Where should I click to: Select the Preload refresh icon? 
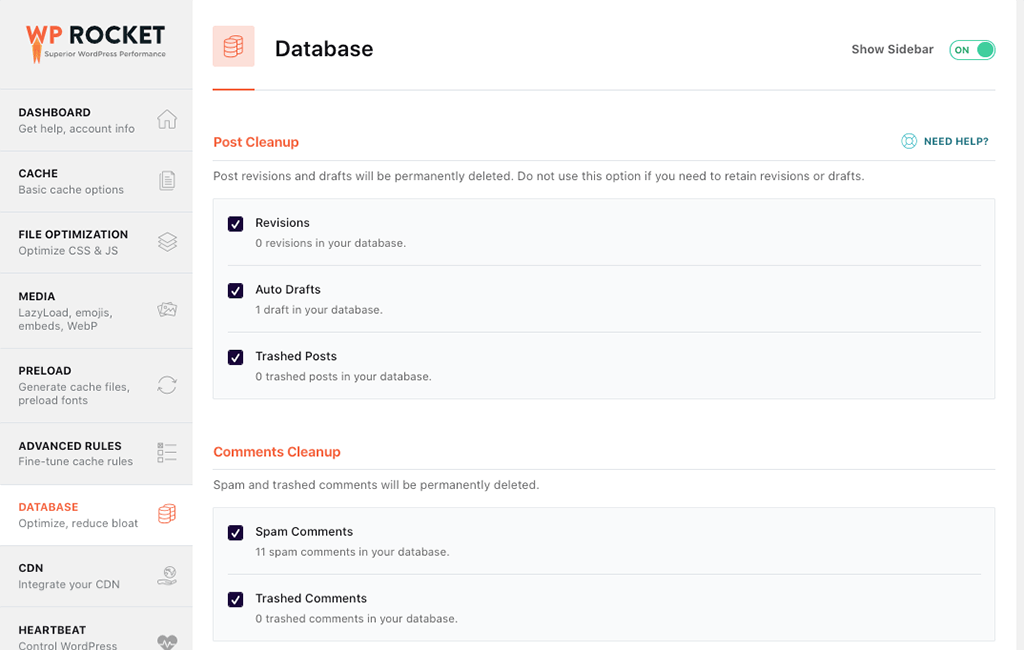tap(167, 384)
